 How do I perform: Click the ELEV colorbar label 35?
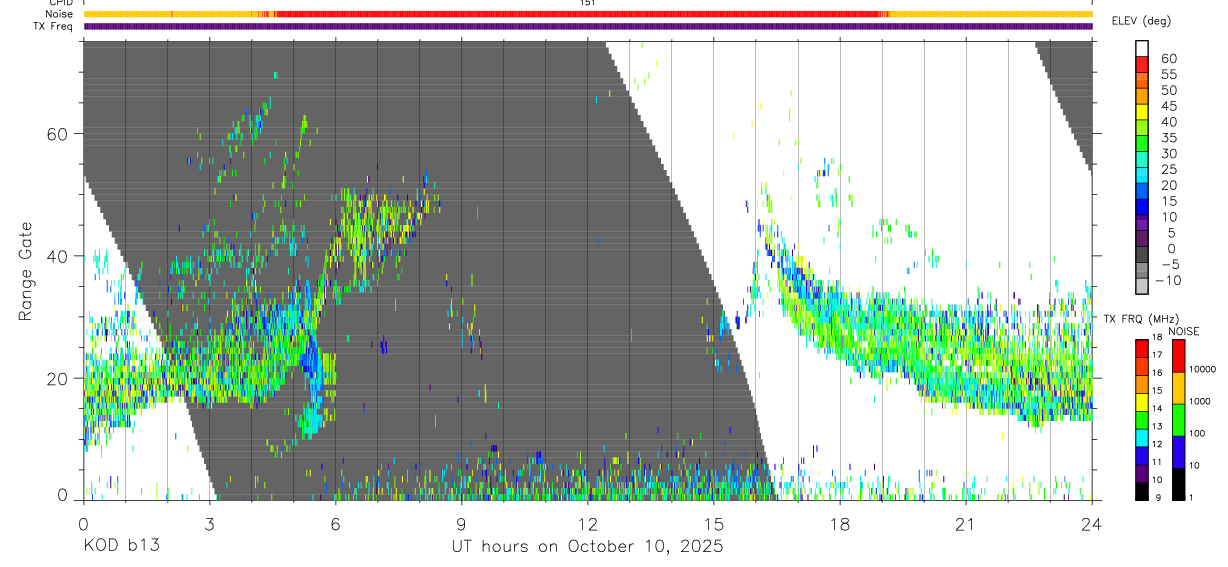point(1168,138)
